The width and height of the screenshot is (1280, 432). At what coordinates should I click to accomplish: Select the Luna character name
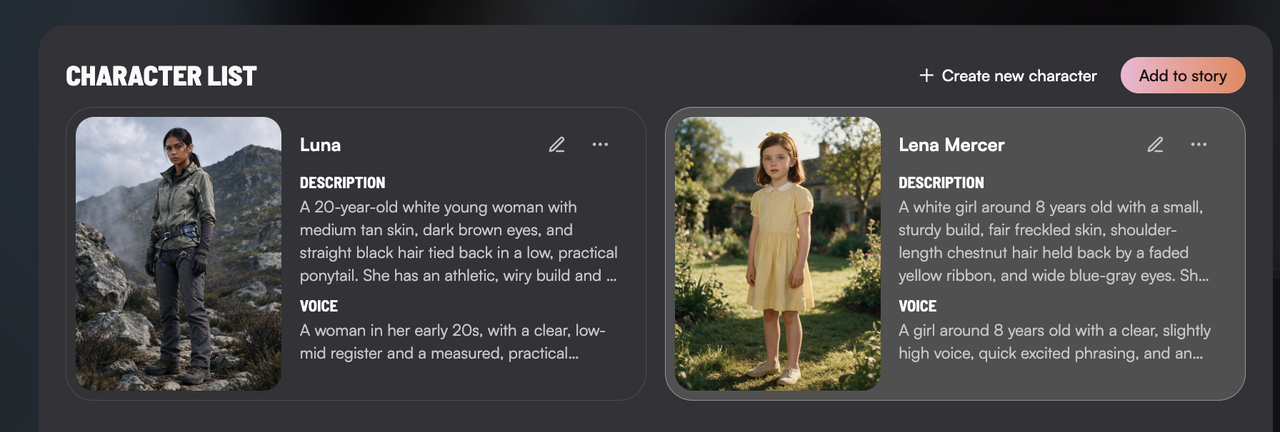320,145
